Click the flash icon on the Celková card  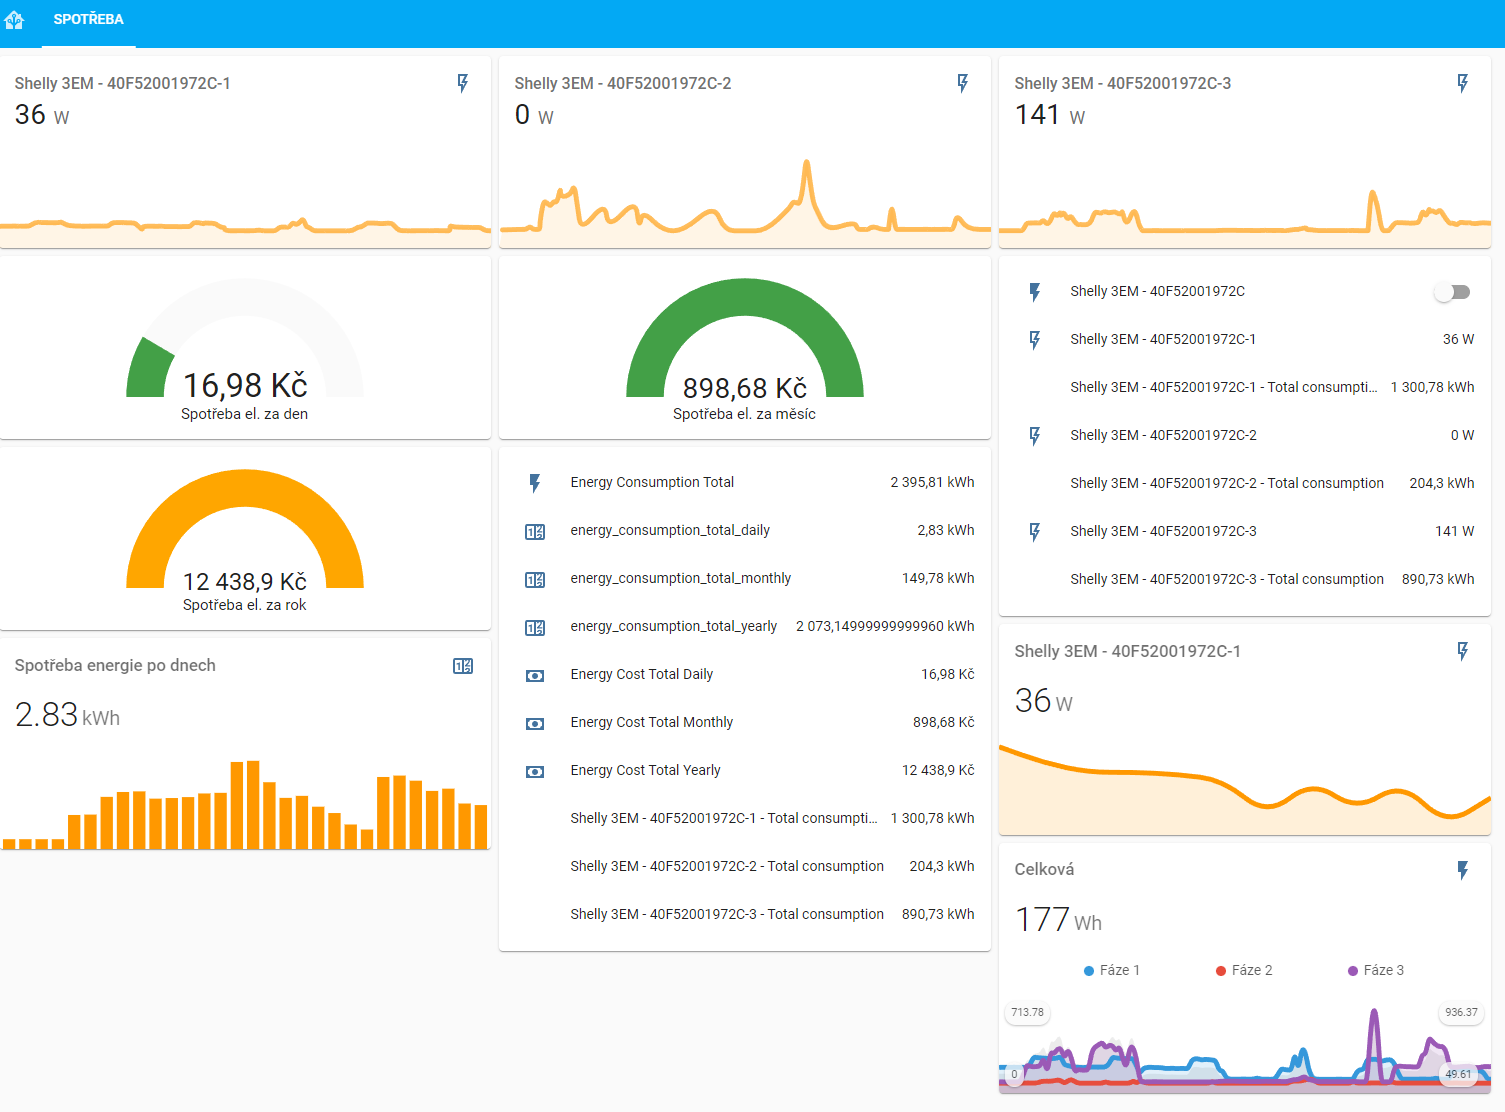point(1463,870)
